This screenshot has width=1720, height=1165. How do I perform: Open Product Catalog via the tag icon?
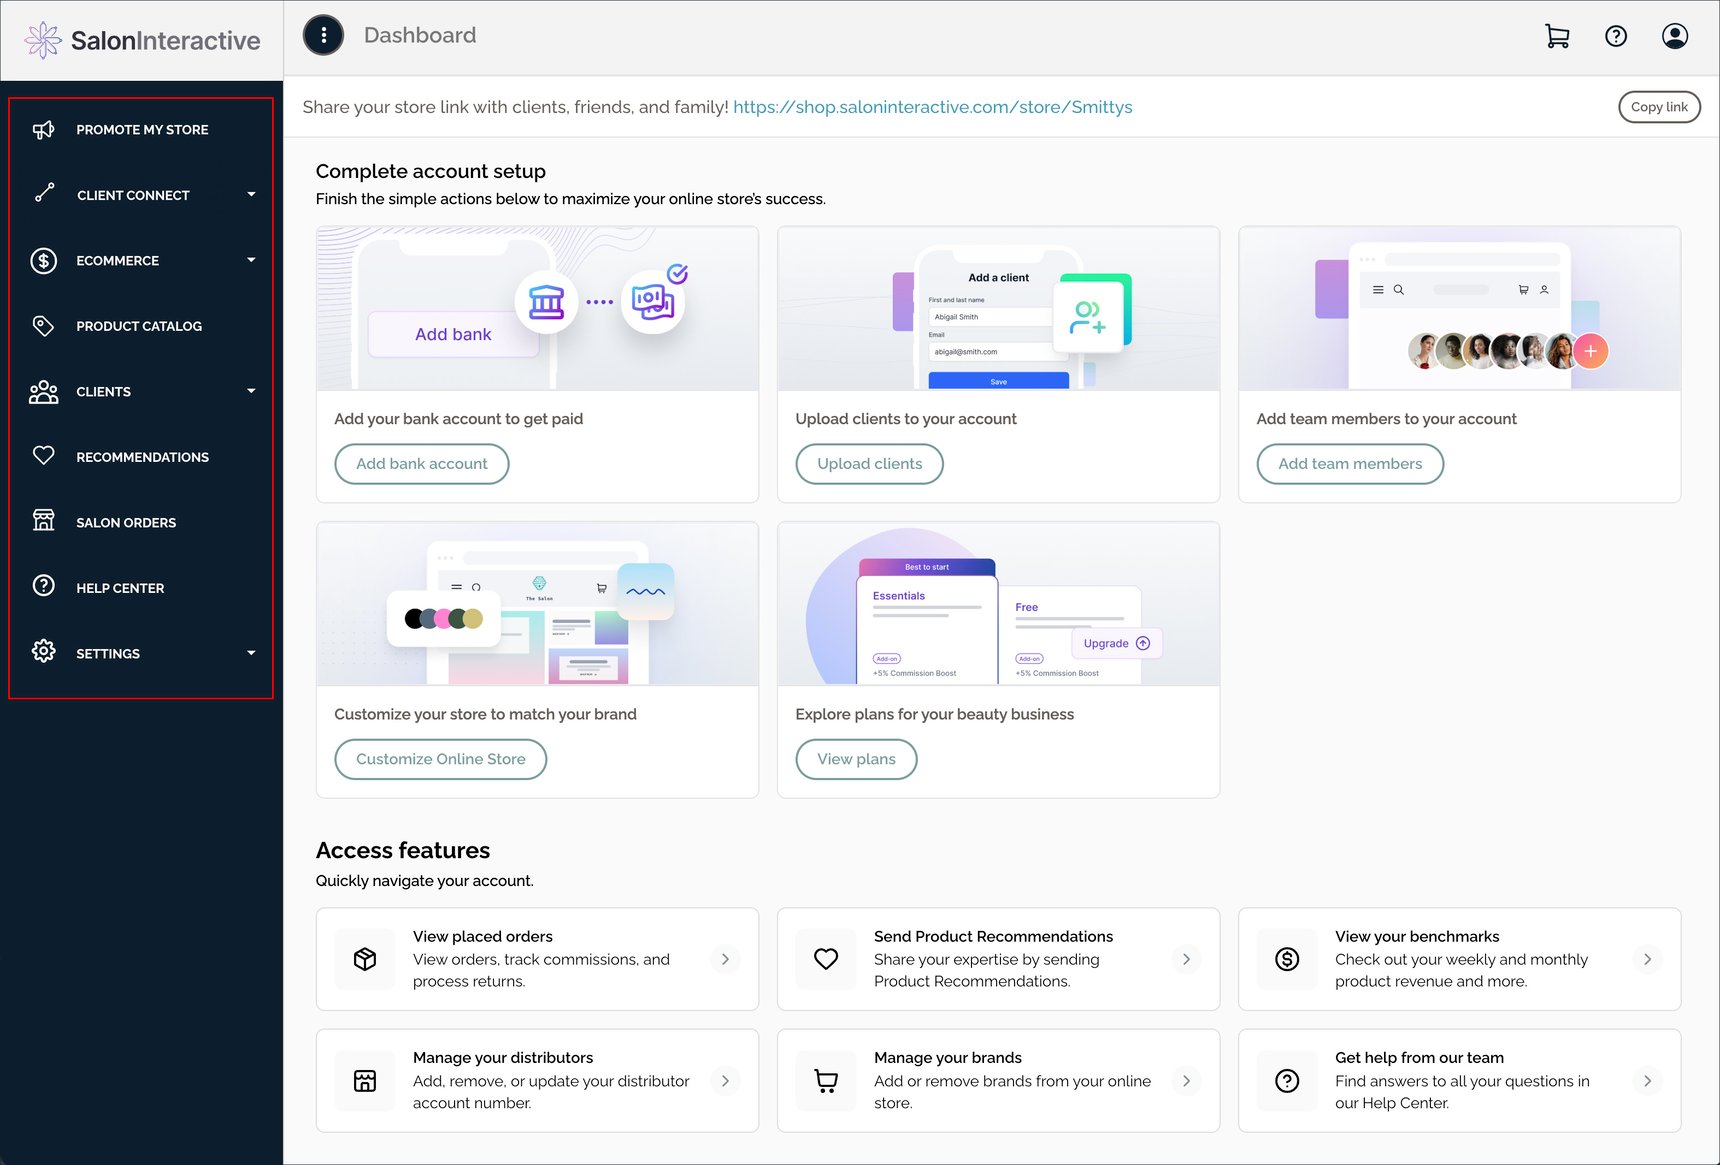click(x=43, y=325)
